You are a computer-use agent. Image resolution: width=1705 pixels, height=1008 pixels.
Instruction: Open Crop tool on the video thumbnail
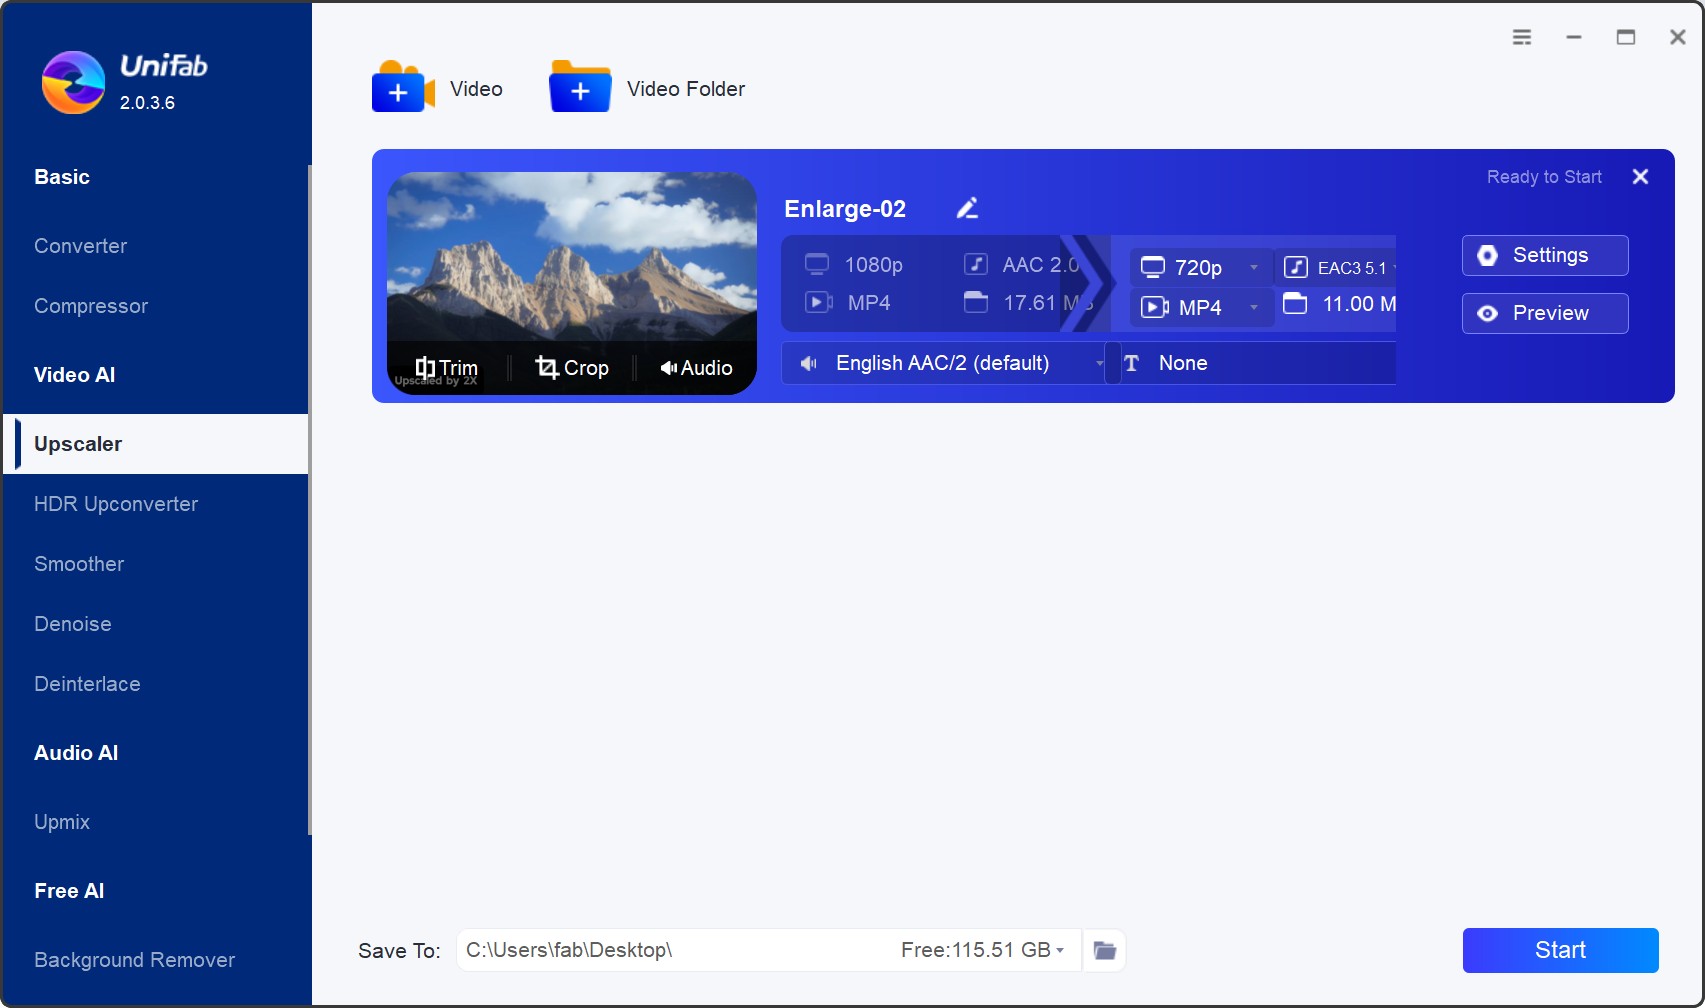point(572,367)
